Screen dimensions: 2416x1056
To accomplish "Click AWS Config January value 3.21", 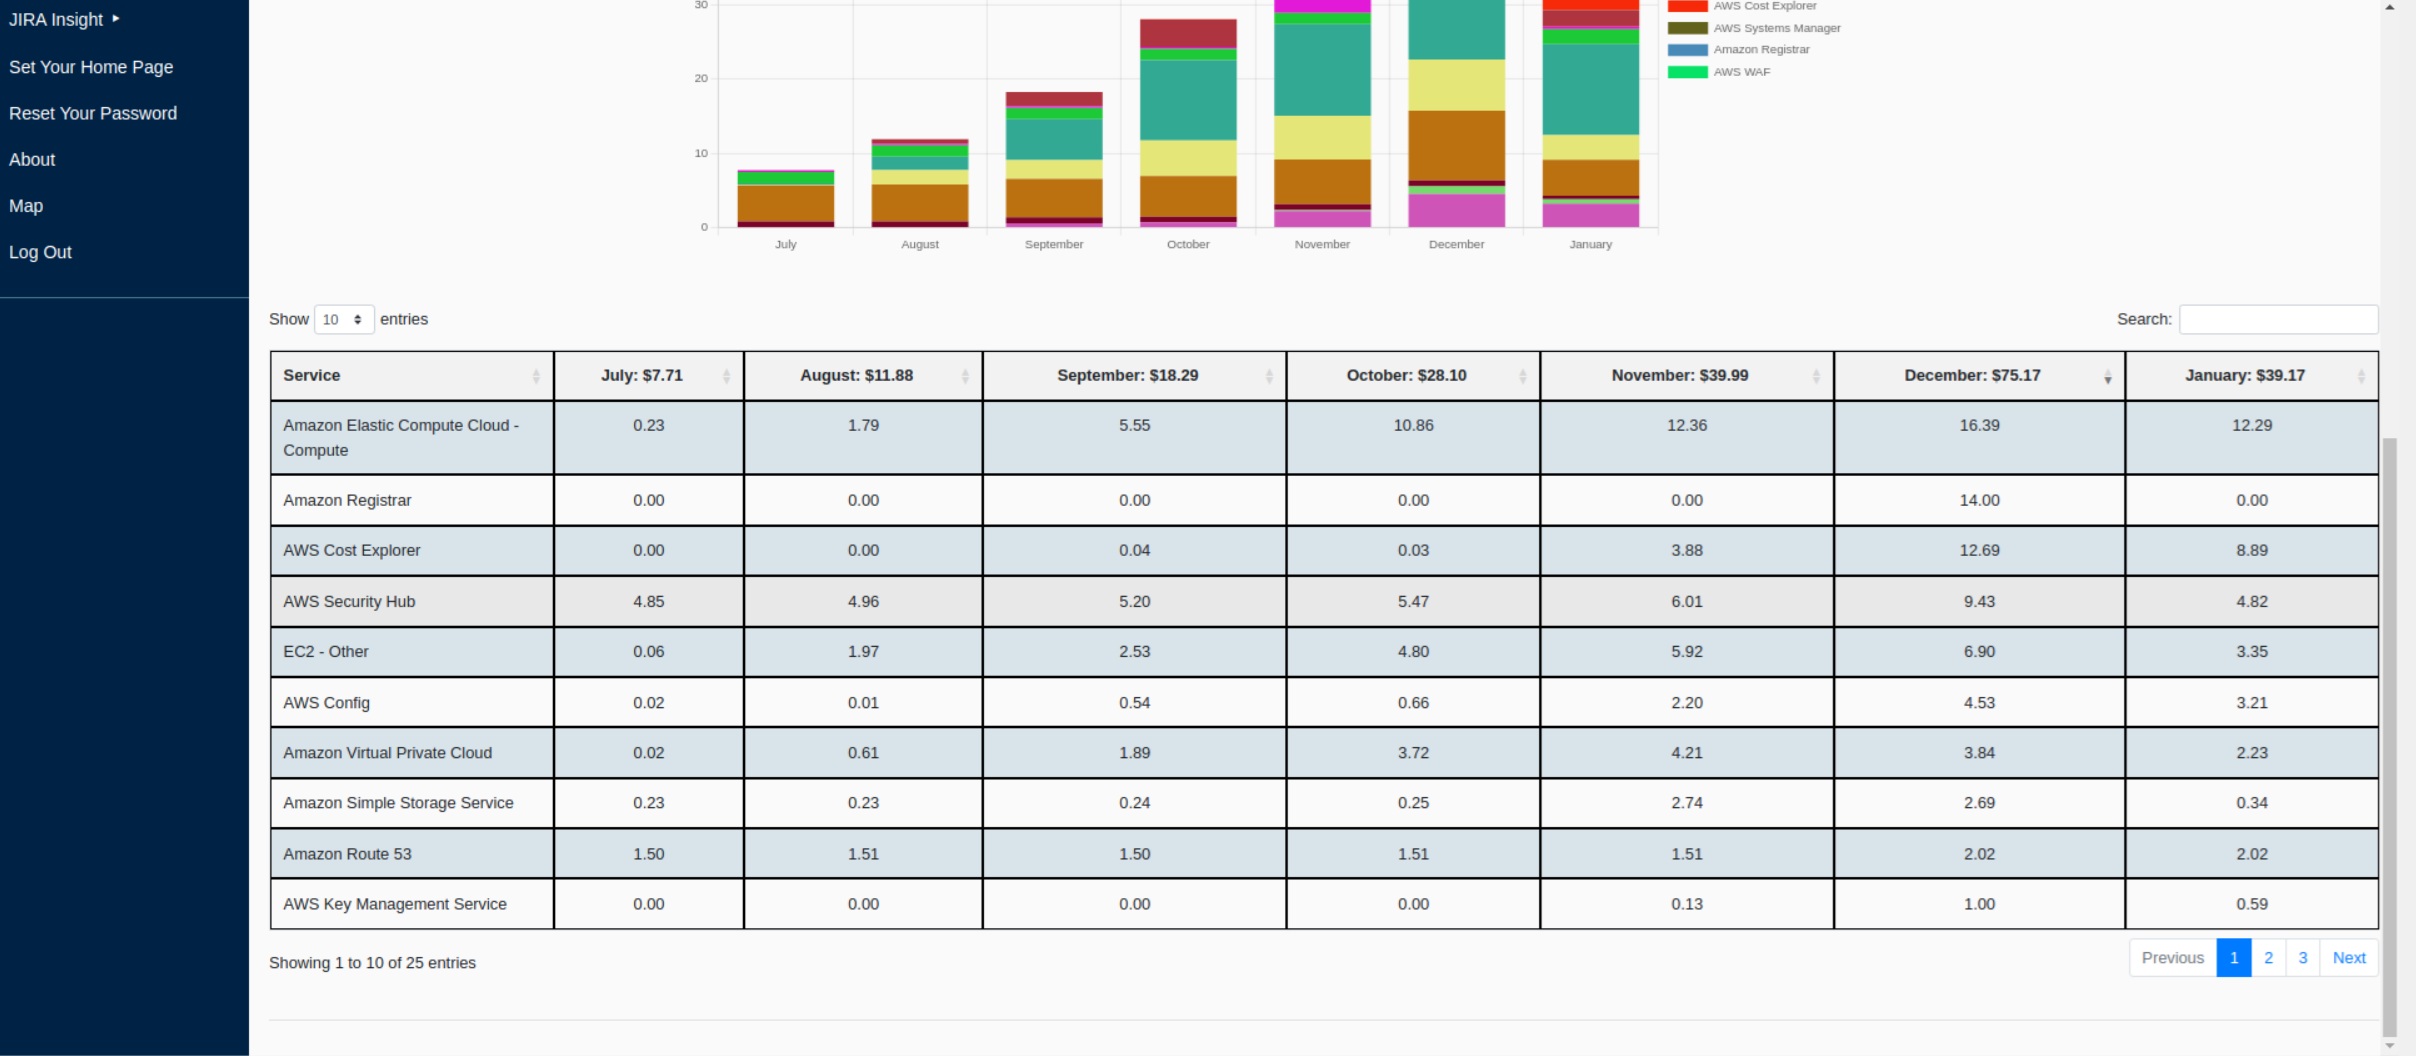I will 2252,703.
